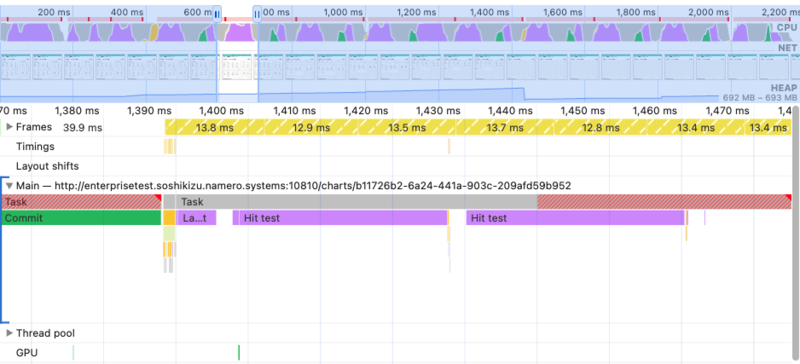The image size is (800, 364).
Task: Select the red striped long Task at left
Action: [x=81, y=202]
